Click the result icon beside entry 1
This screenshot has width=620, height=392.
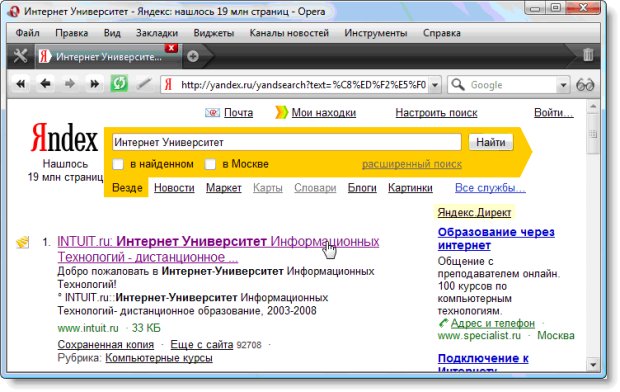[x=23, y=242]
